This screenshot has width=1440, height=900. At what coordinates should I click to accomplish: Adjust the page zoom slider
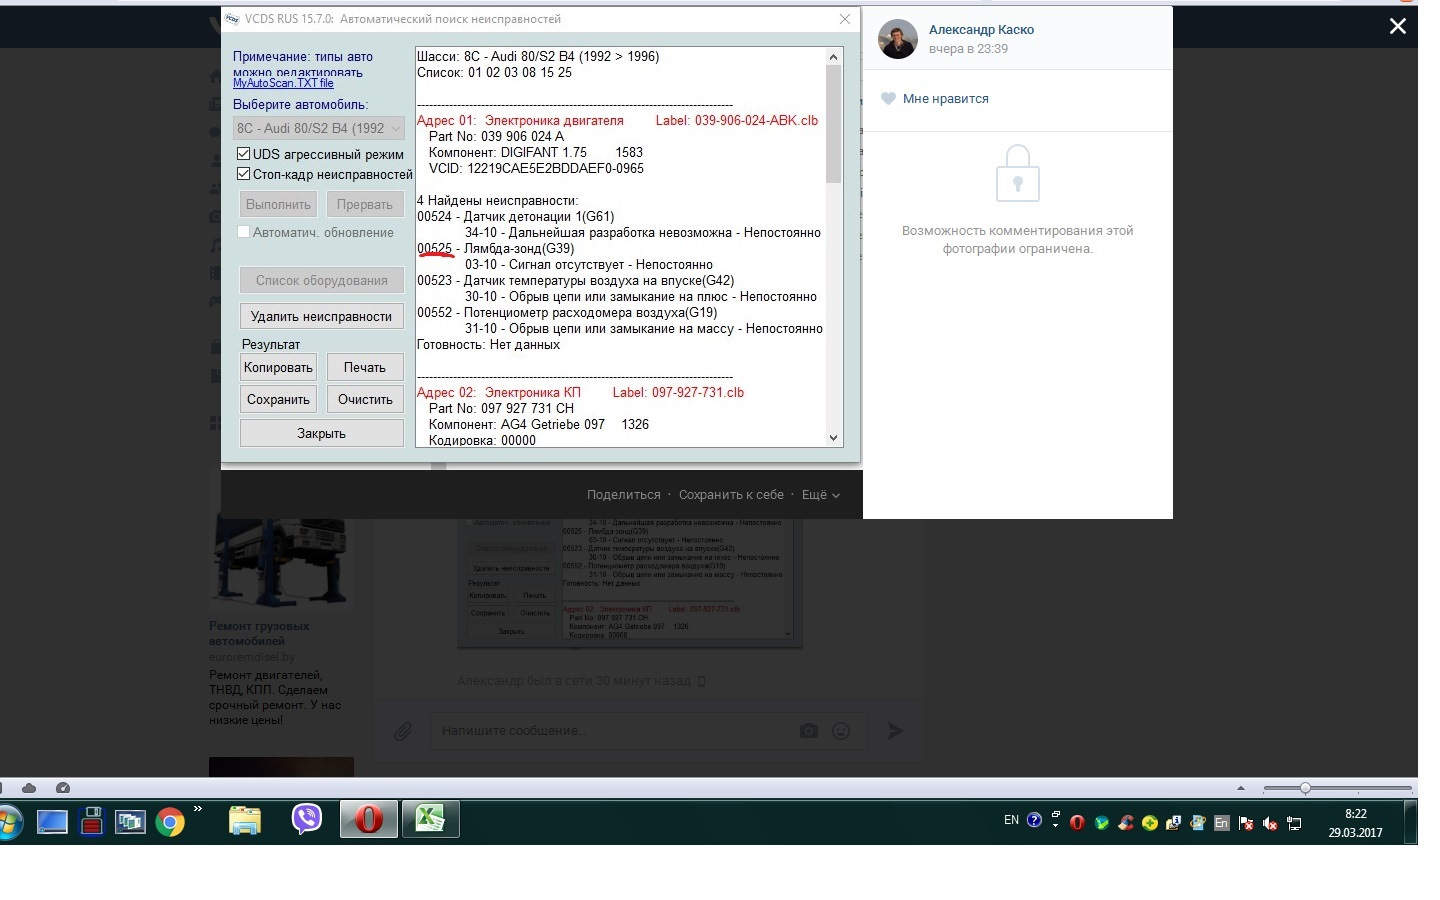[1307, 788]
